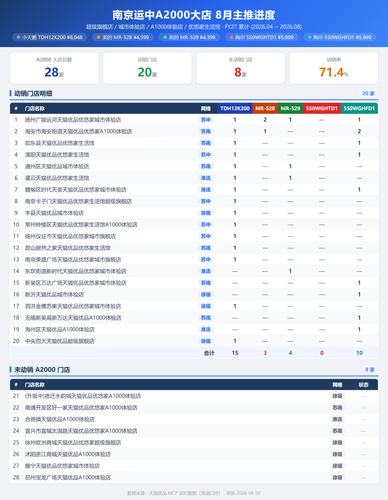The width and height of the screenshot is (388, 500).
Task: Click the TDH12K200 column header
Action: 235,108
